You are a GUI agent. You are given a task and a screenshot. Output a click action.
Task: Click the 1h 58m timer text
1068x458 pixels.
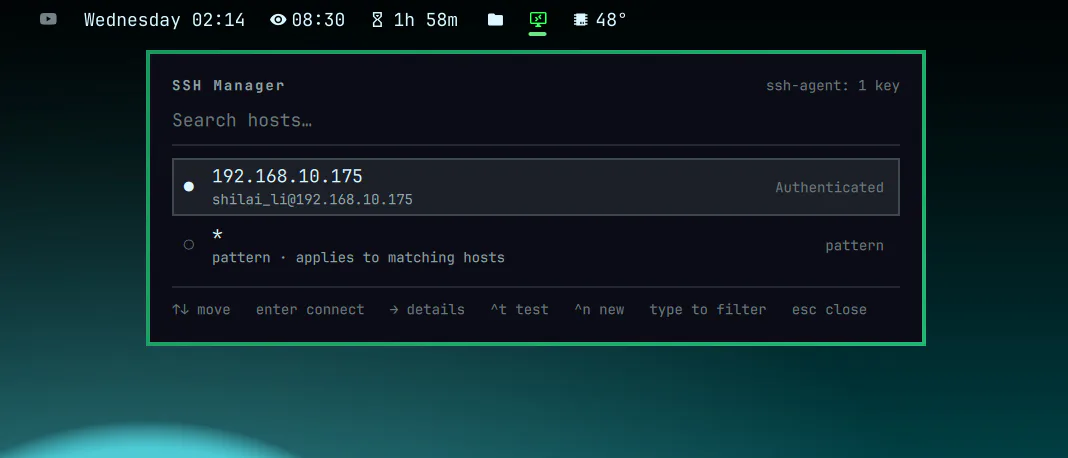426,20
